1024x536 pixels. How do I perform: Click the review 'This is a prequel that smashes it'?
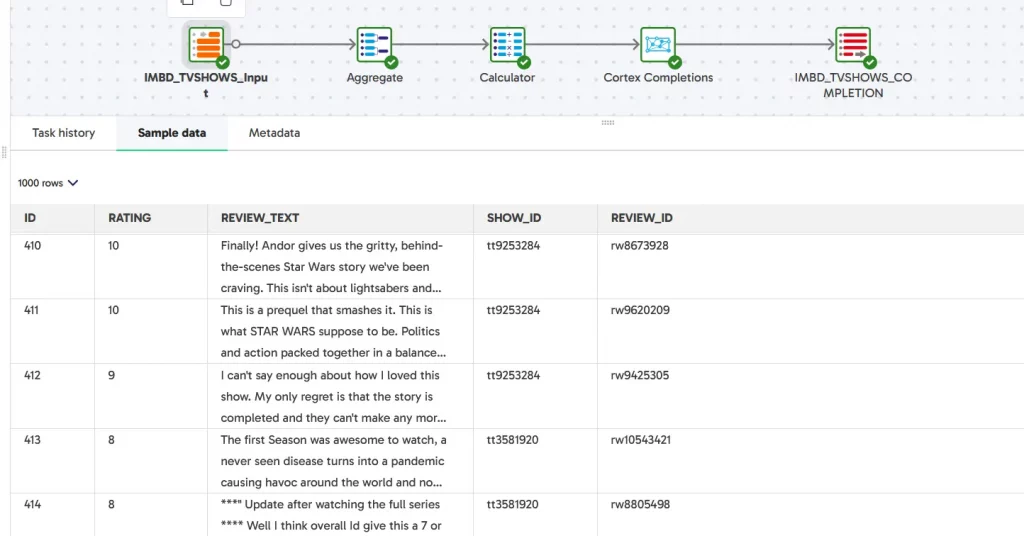tap(333, 331)
